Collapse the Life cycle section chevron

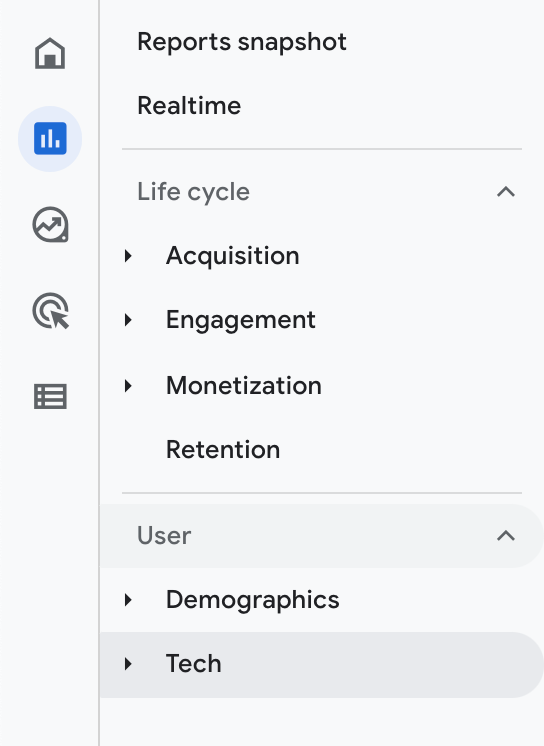tap(505, 192)
